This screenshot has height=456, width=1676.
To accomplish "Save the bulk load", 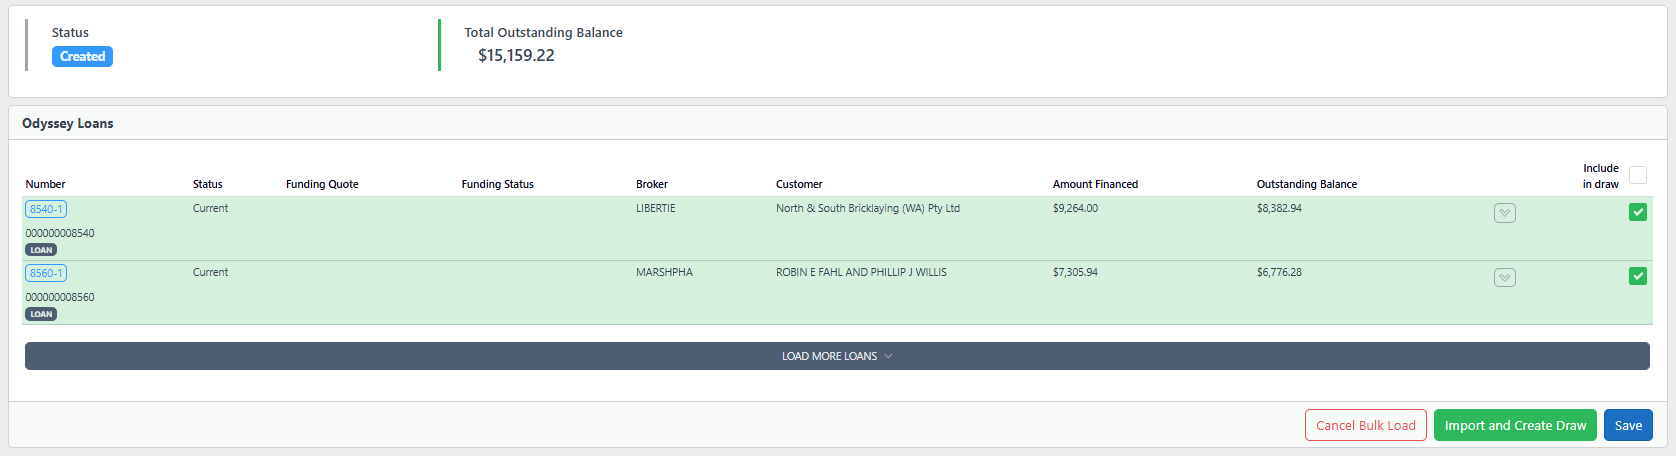I will [x=1627, y=425].
